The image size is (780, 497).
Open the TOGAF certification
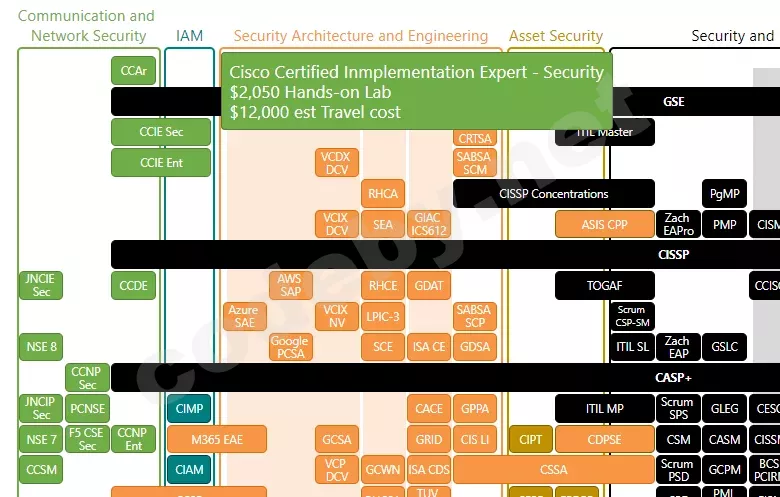[x=604, y=286]
